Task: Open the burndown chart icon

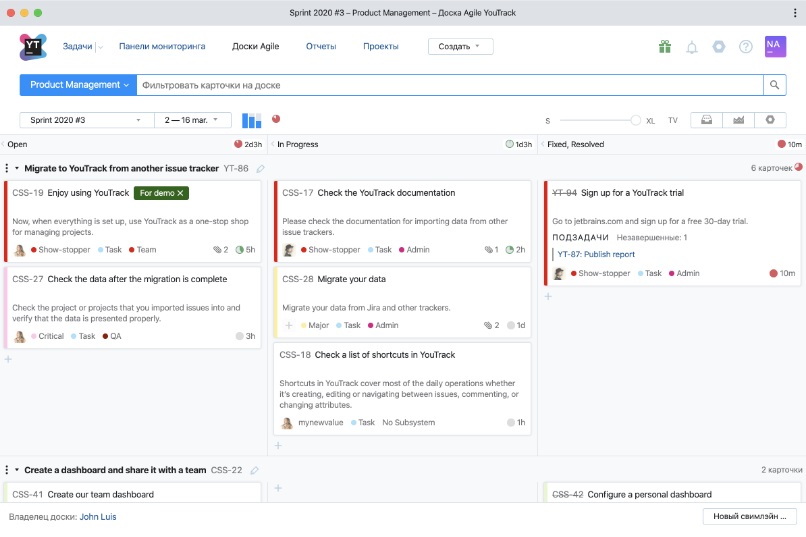Action: click(x=738, y=120)
